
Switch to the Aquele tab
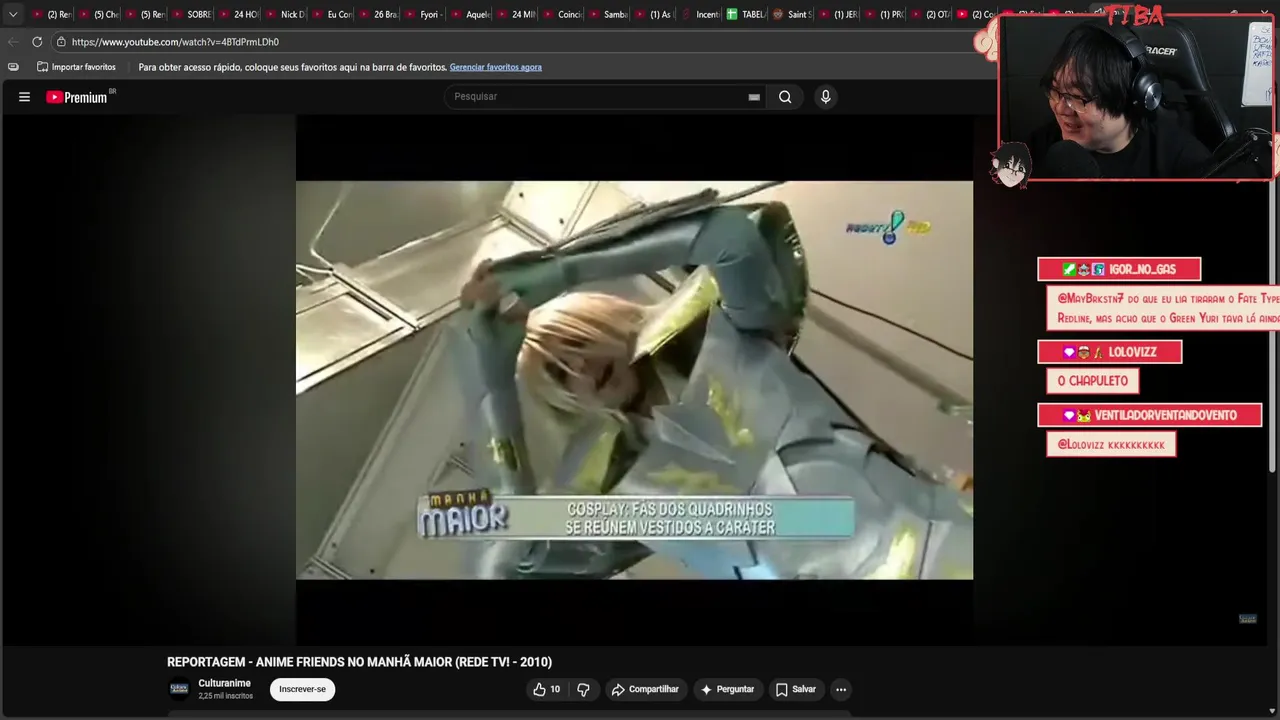pyautogui.click(x=470, y=14)
